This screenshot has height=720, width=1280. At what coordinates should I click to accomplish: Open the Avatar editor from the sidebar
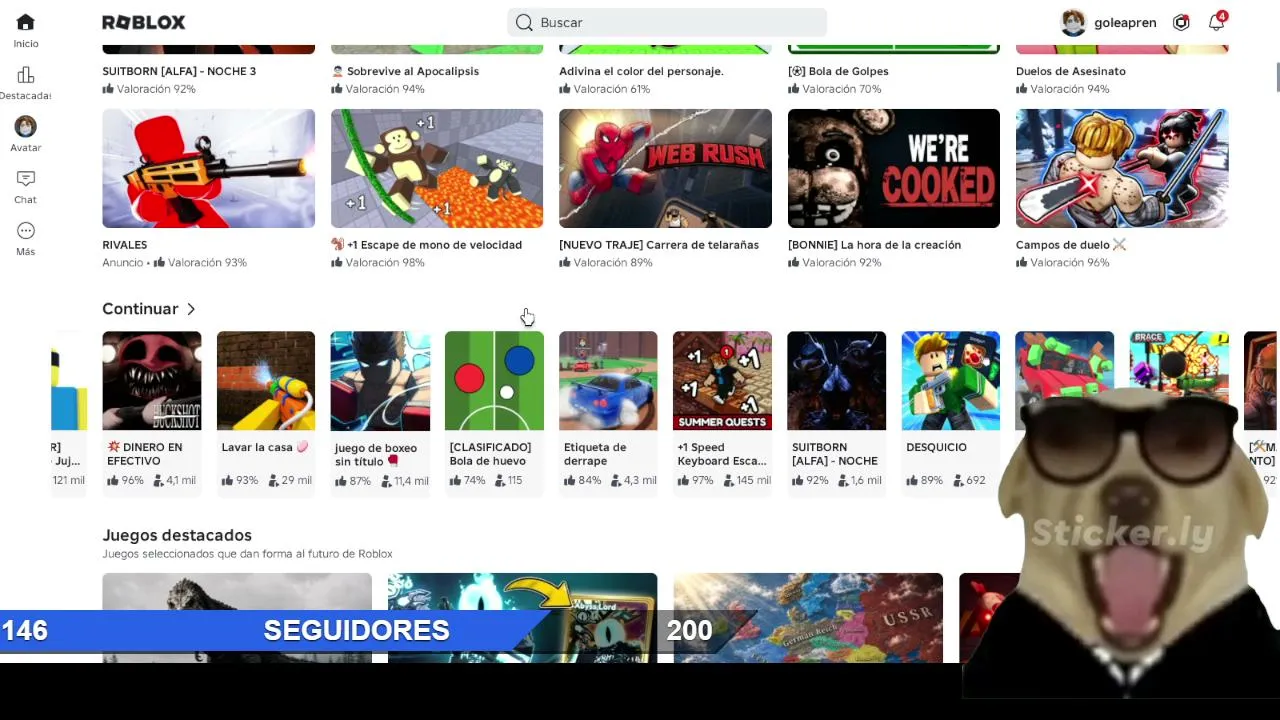[x=26, y=127]
